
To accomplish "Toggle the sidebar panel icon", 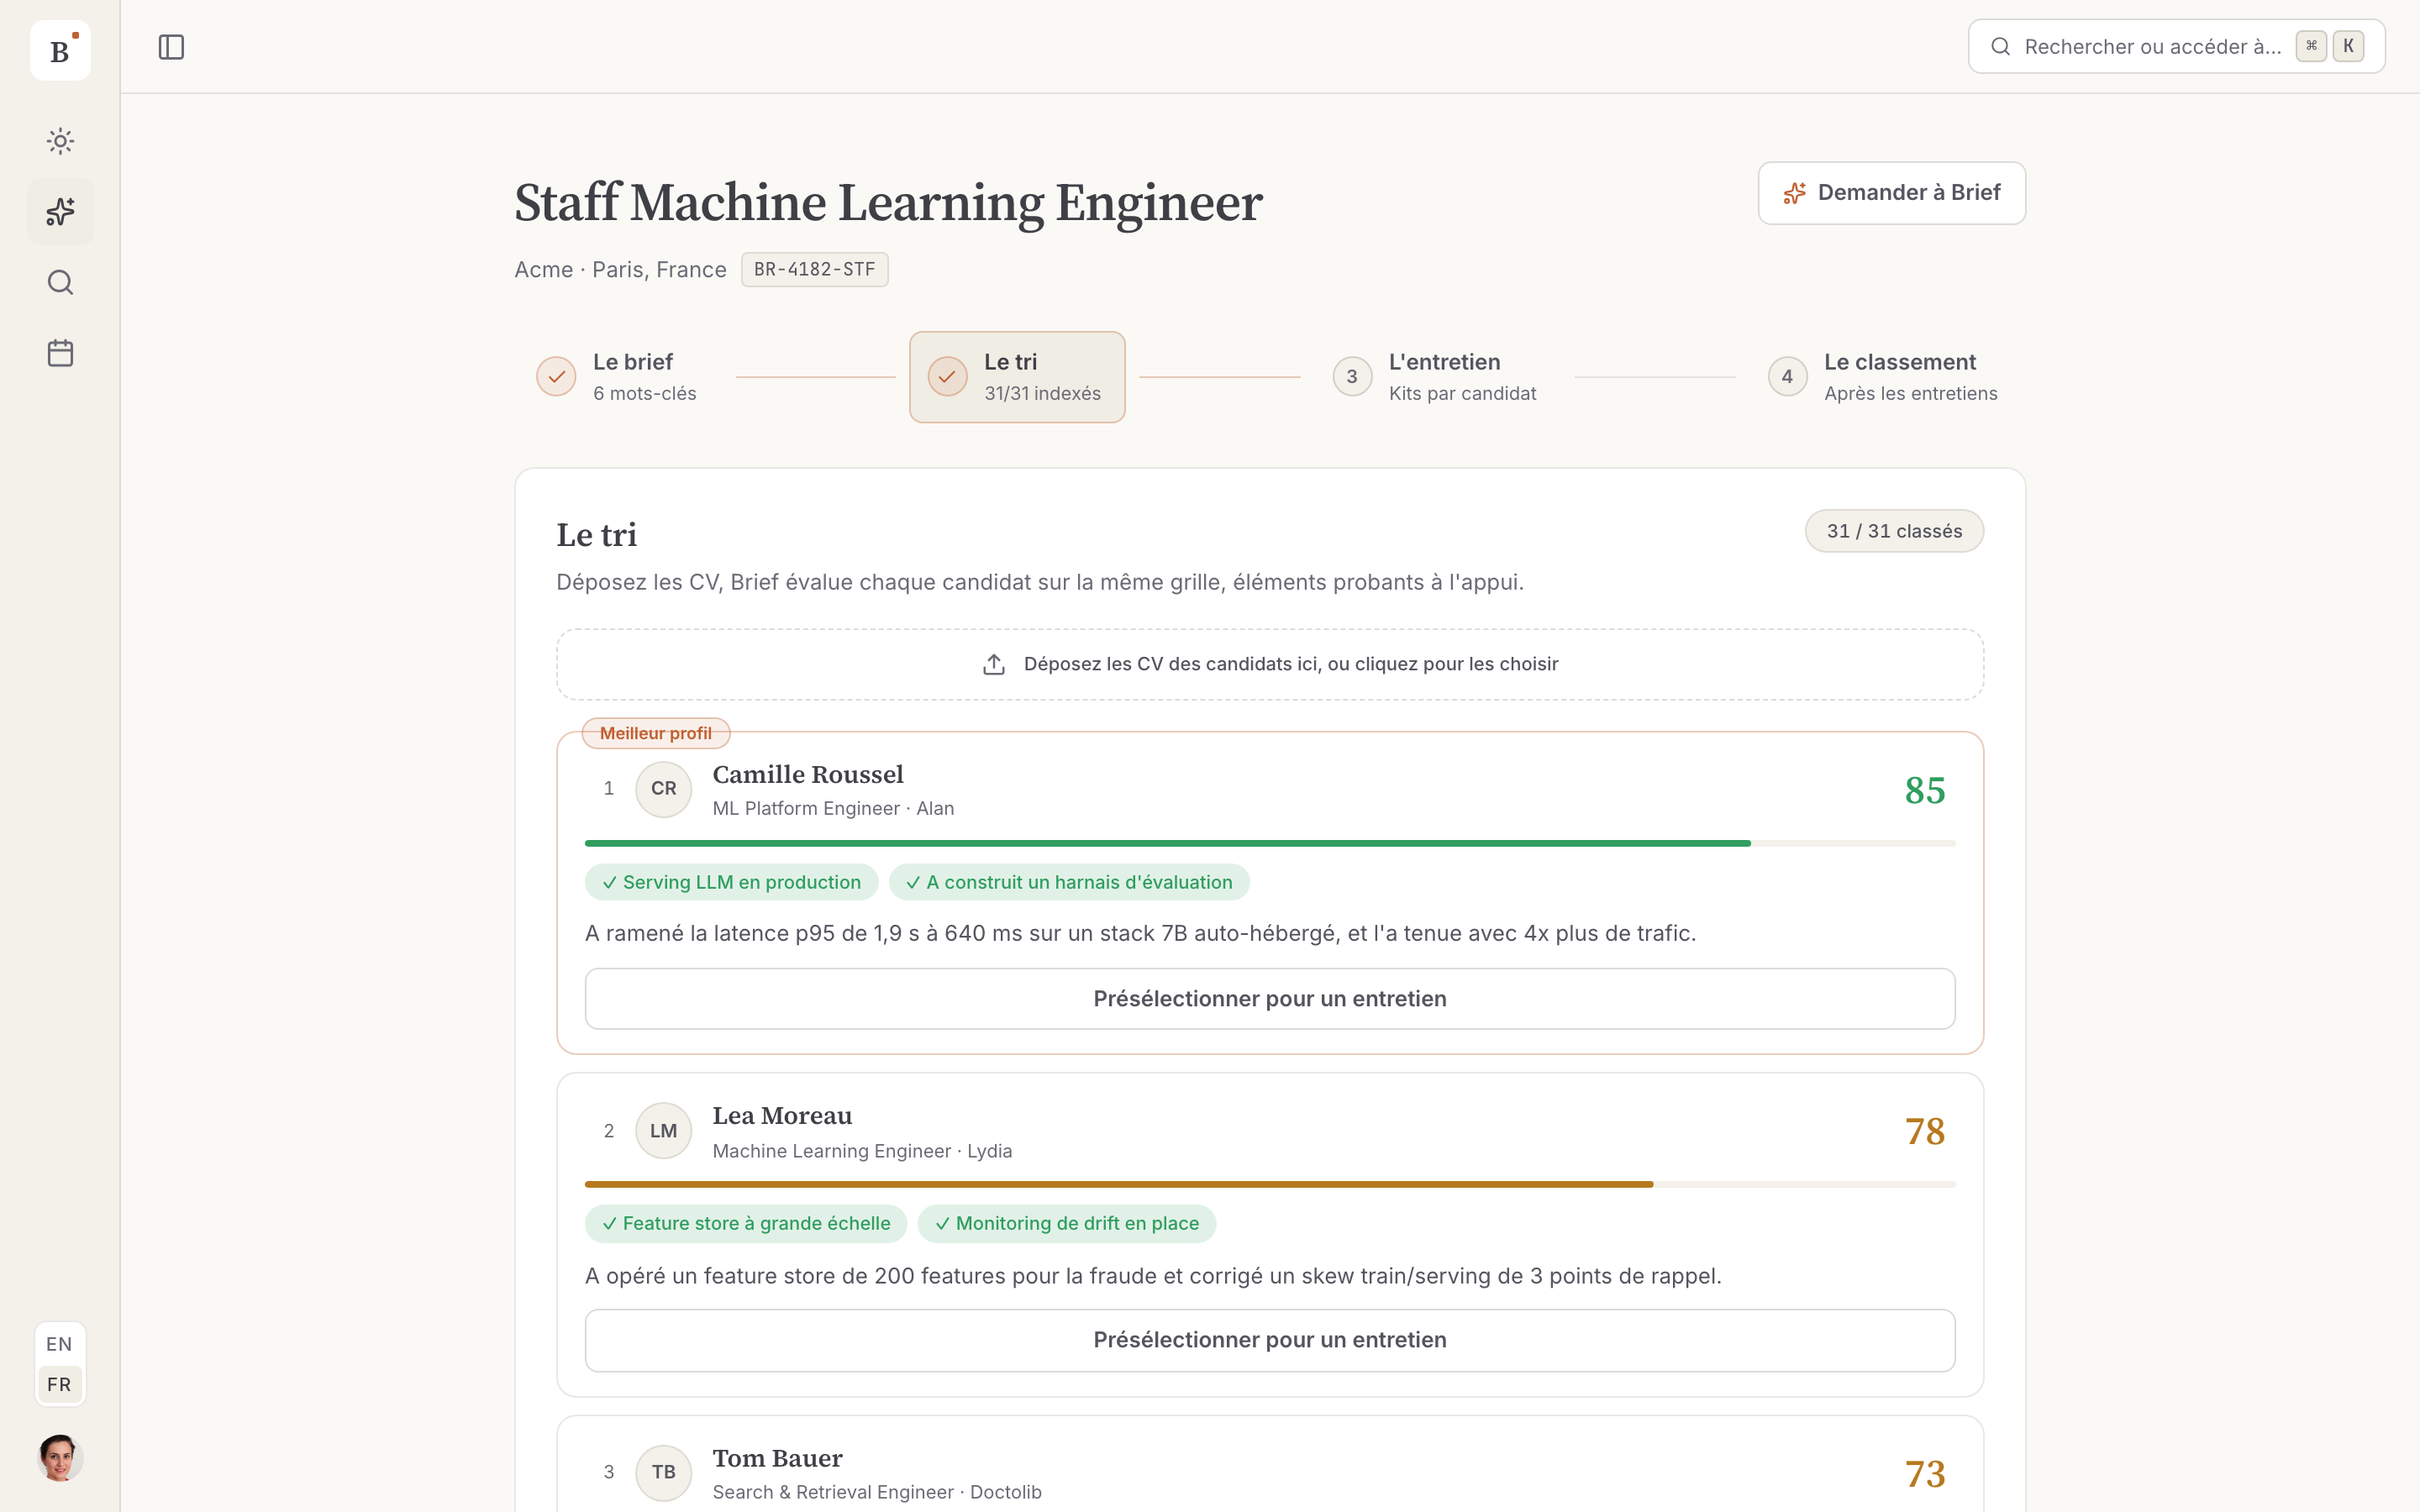I will (171, 47).
